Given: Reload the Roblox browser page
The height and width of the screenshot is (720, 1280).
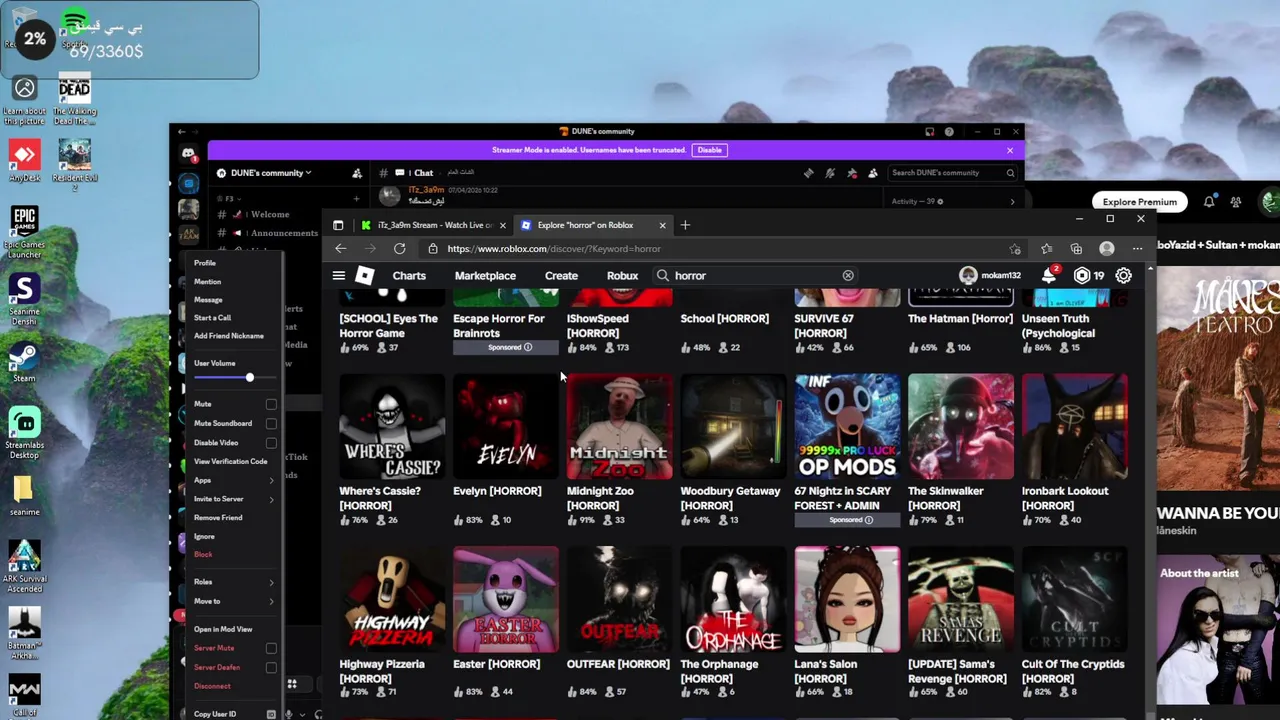Looking at the screenshot, I should pos(400,249).
